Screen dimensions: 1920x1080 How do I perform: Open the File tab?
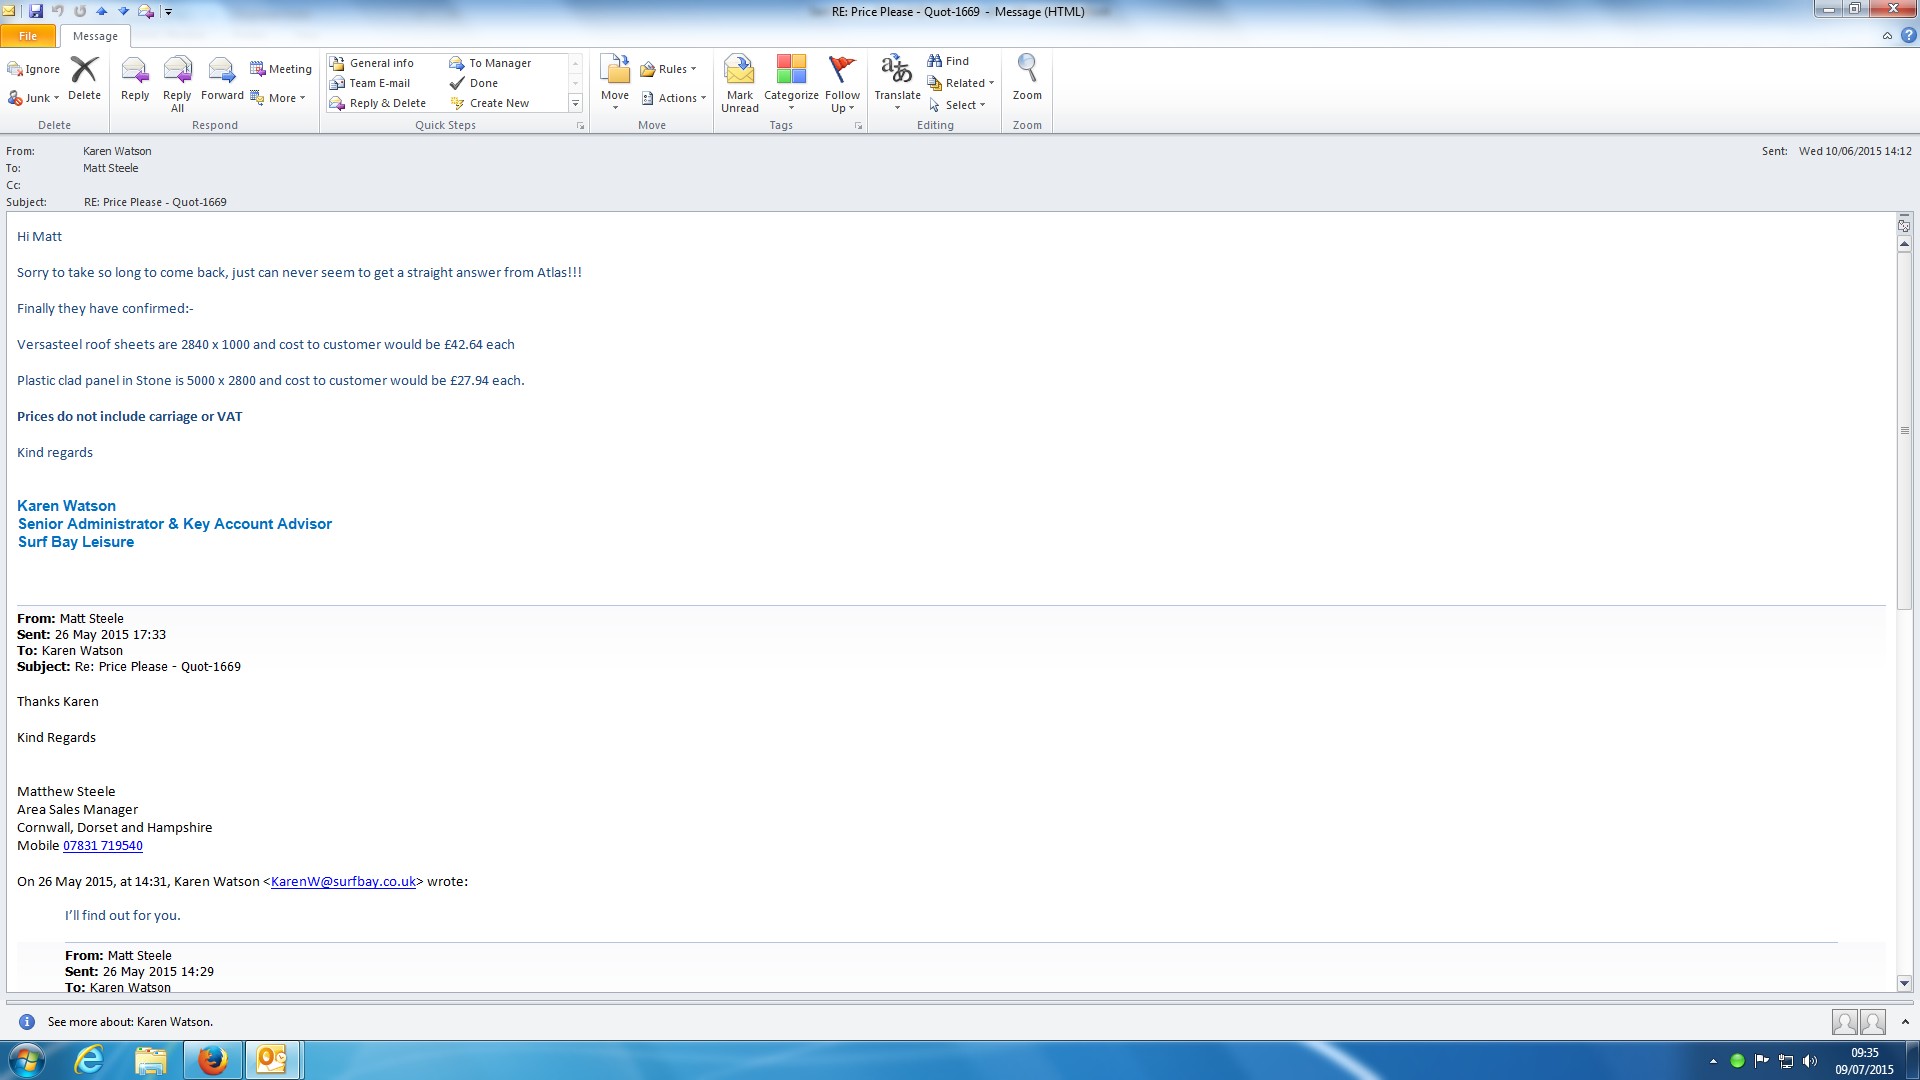tap(28, 36)
